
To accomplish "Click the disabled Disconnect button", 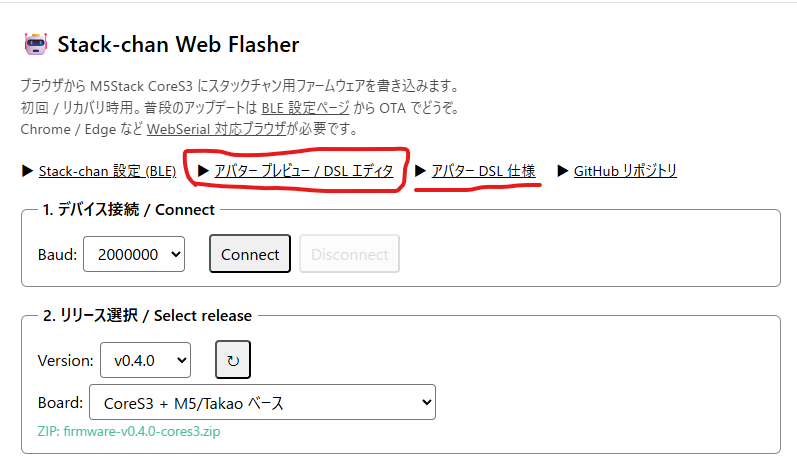I will 349,254.
